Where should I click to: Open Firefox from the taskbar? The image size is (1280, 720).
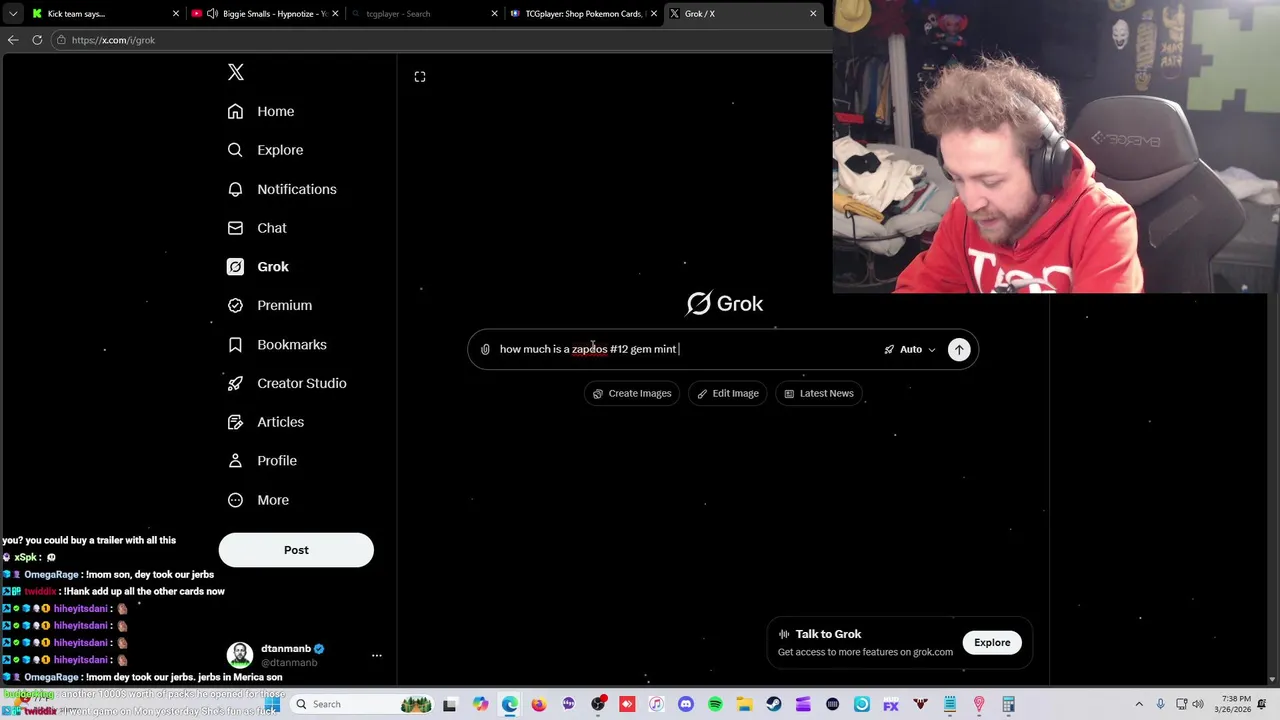pyautogui.click(x=539, y=704)
